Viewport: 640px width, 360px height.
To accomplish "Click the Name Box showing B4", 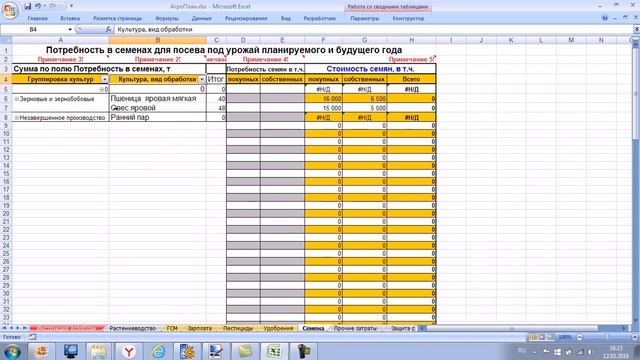I will coord(33,29).
